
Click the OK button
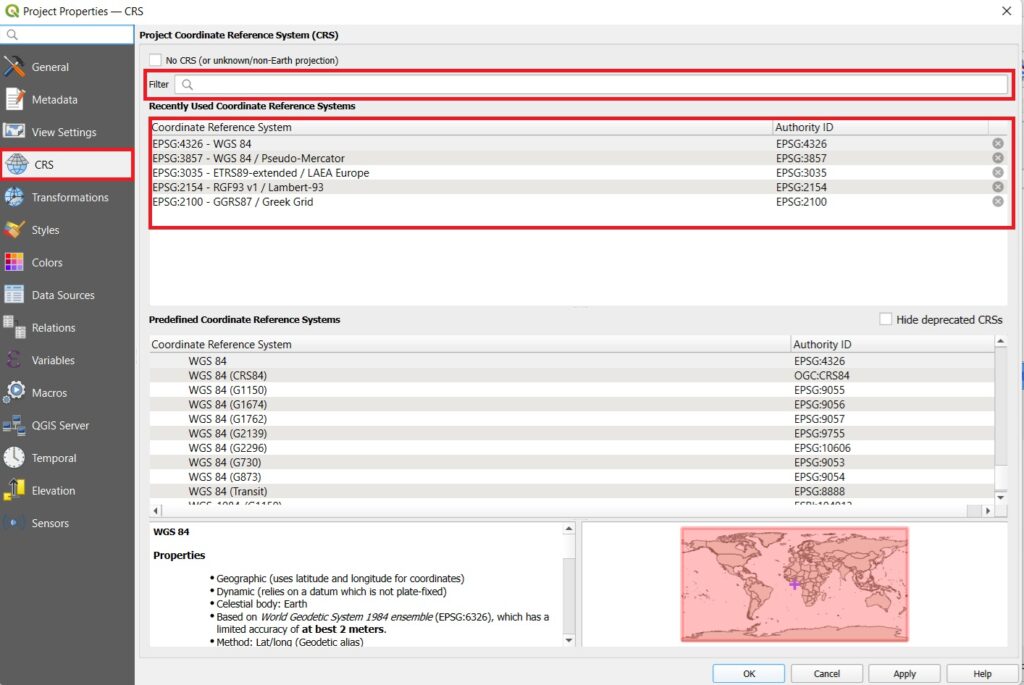pos(748,673)
